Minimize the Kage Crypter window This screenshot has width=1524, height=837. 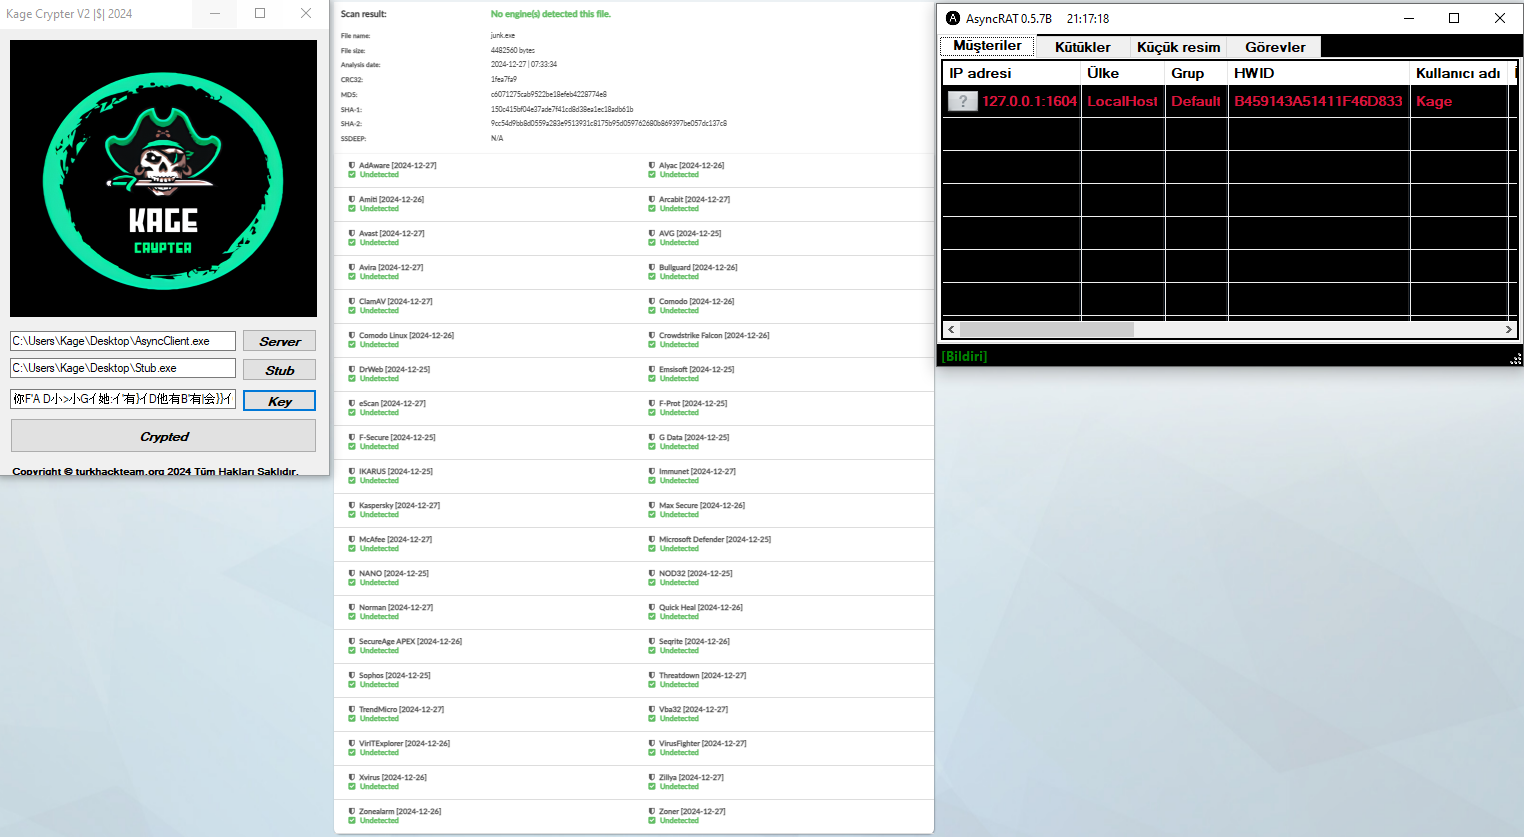click(216, 13)
